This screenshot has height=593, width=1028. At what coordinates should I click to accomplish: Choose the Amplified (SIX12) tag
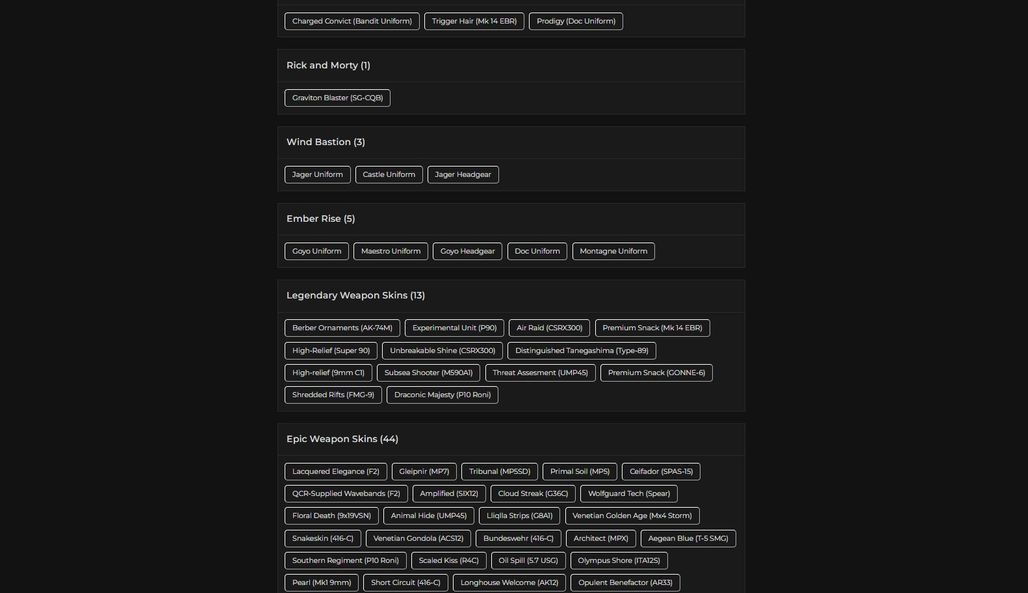(449, 494)
